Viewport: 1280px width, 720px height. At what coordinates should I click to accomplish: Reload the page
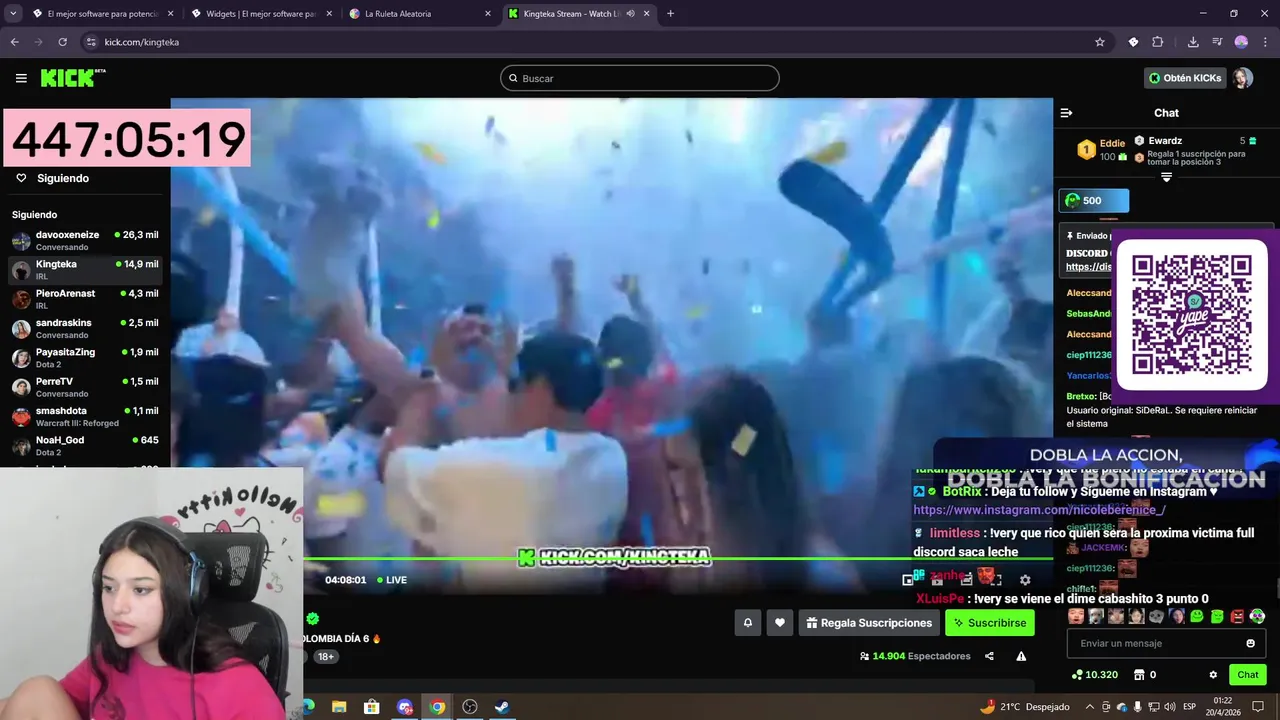(x=62, y=42)
